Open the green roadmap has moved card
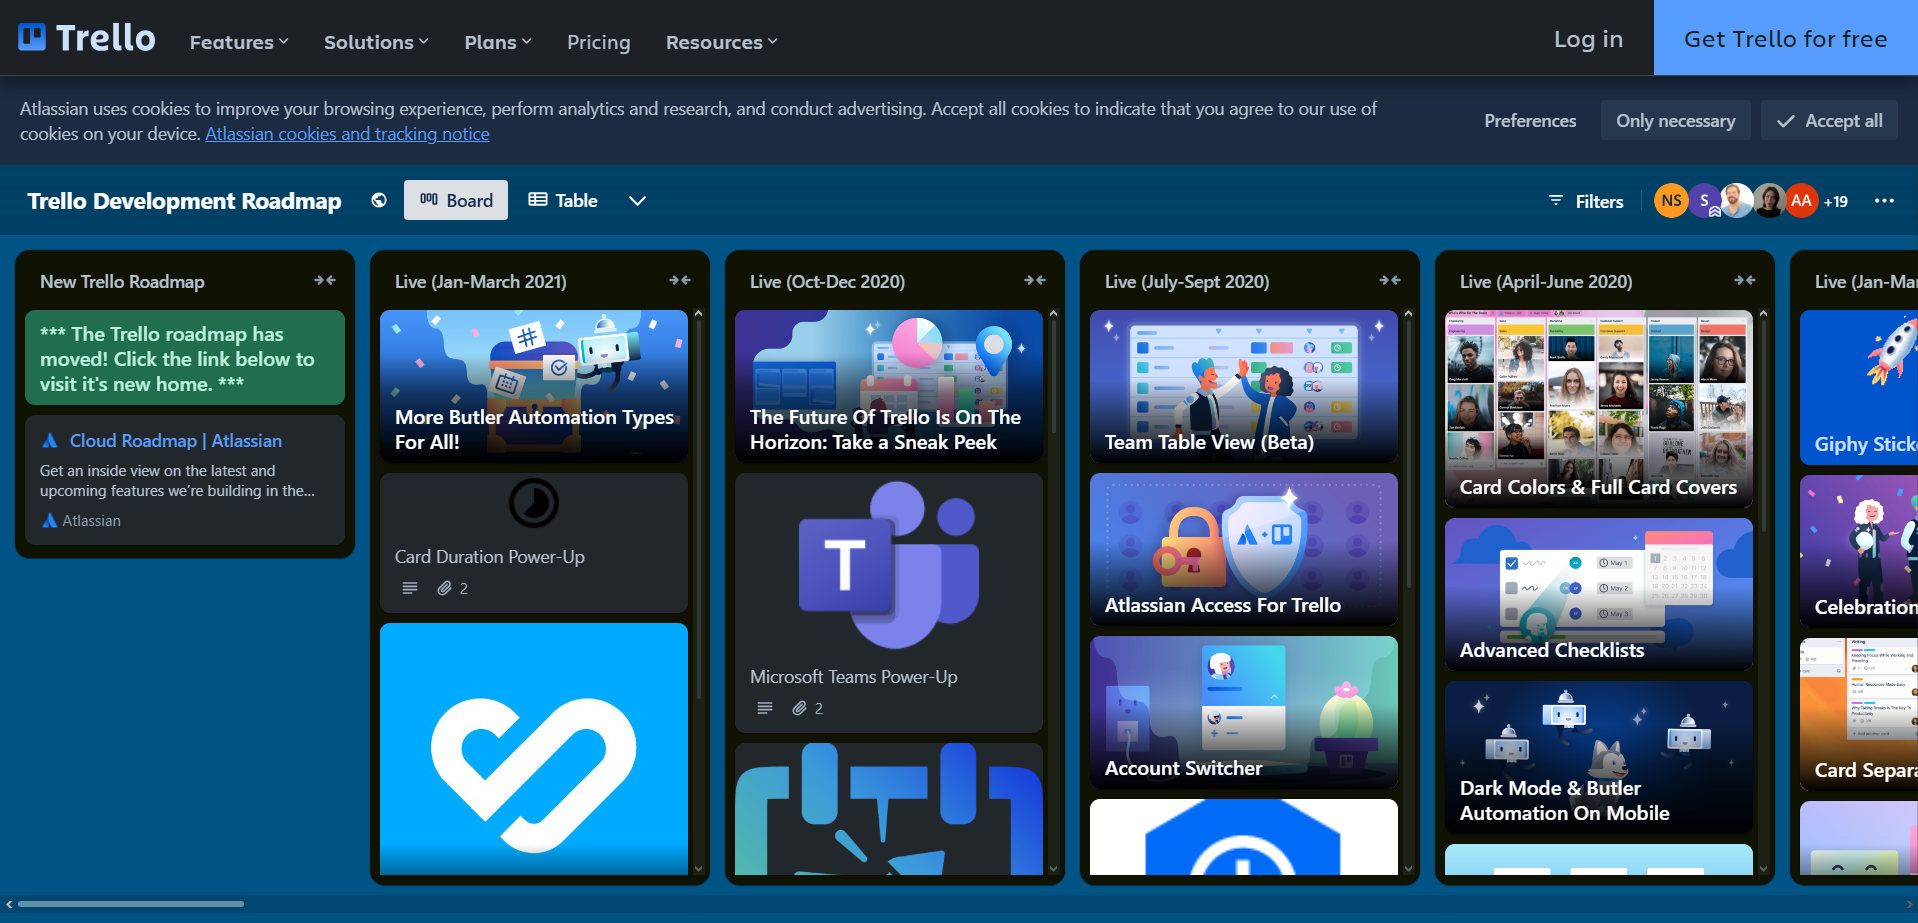This screenshot has height=923, width=1918. coord(185,358)
